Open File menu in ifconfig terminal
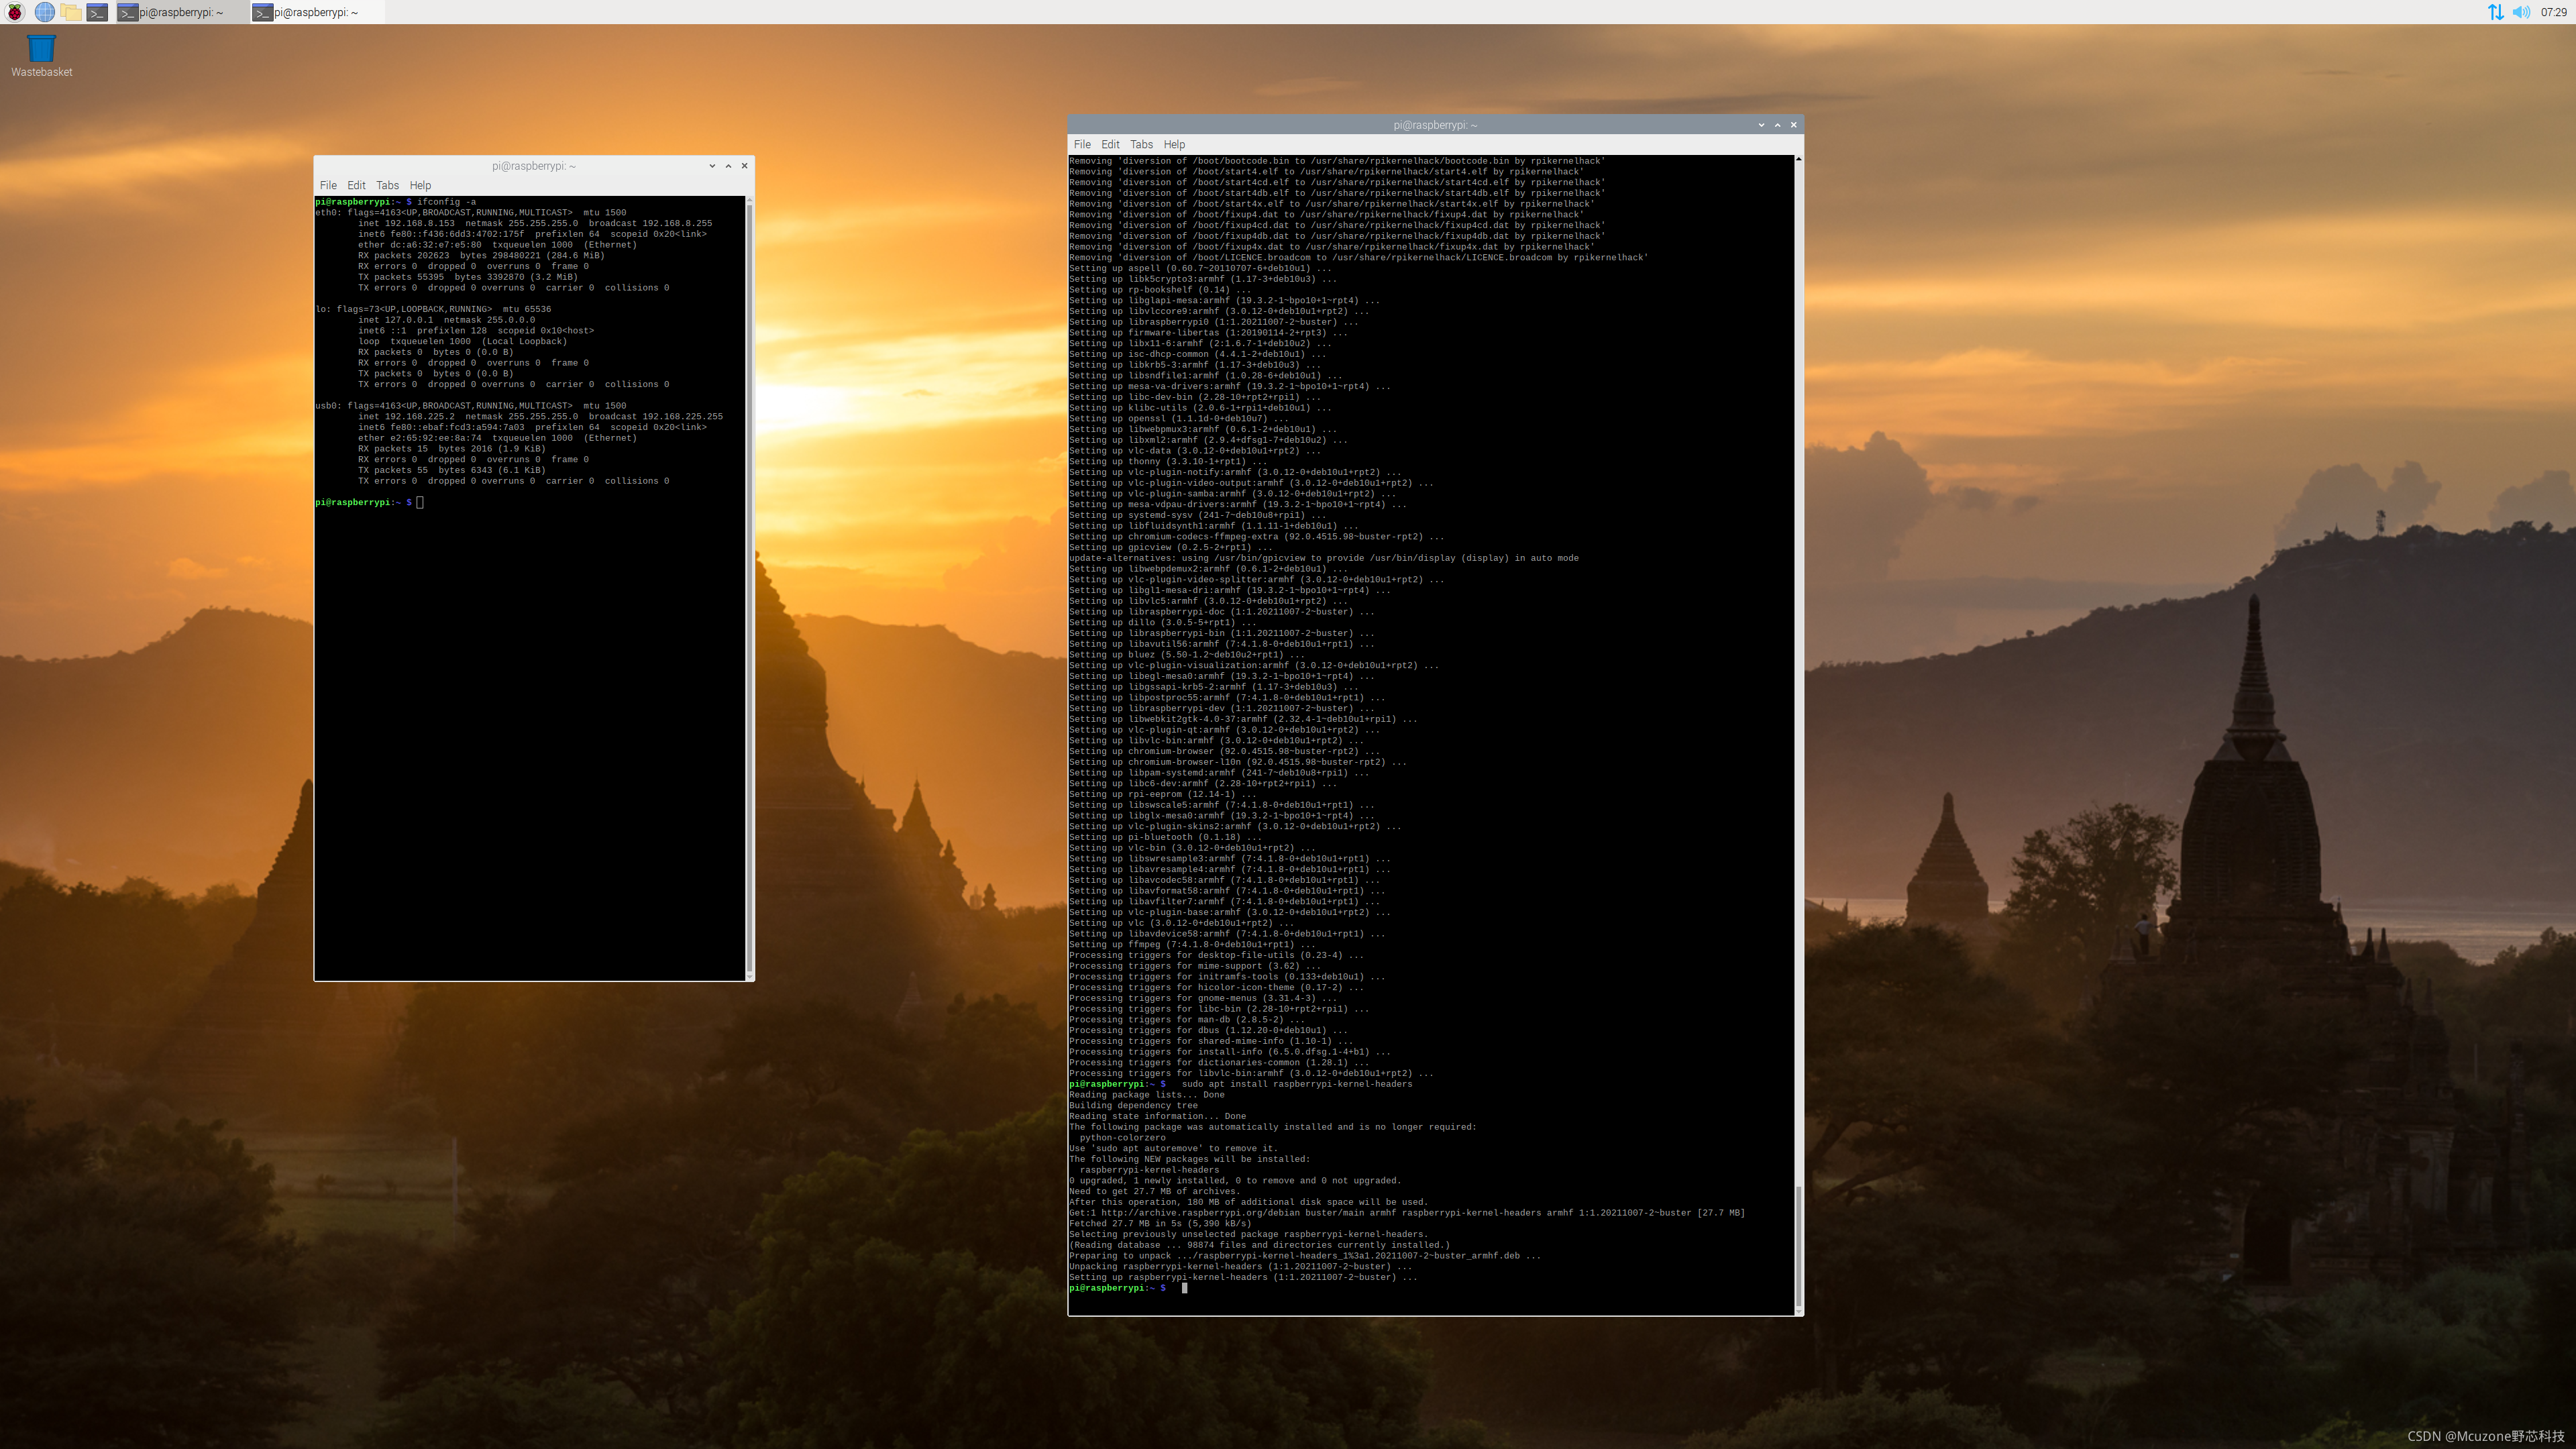 pos(328,185)
